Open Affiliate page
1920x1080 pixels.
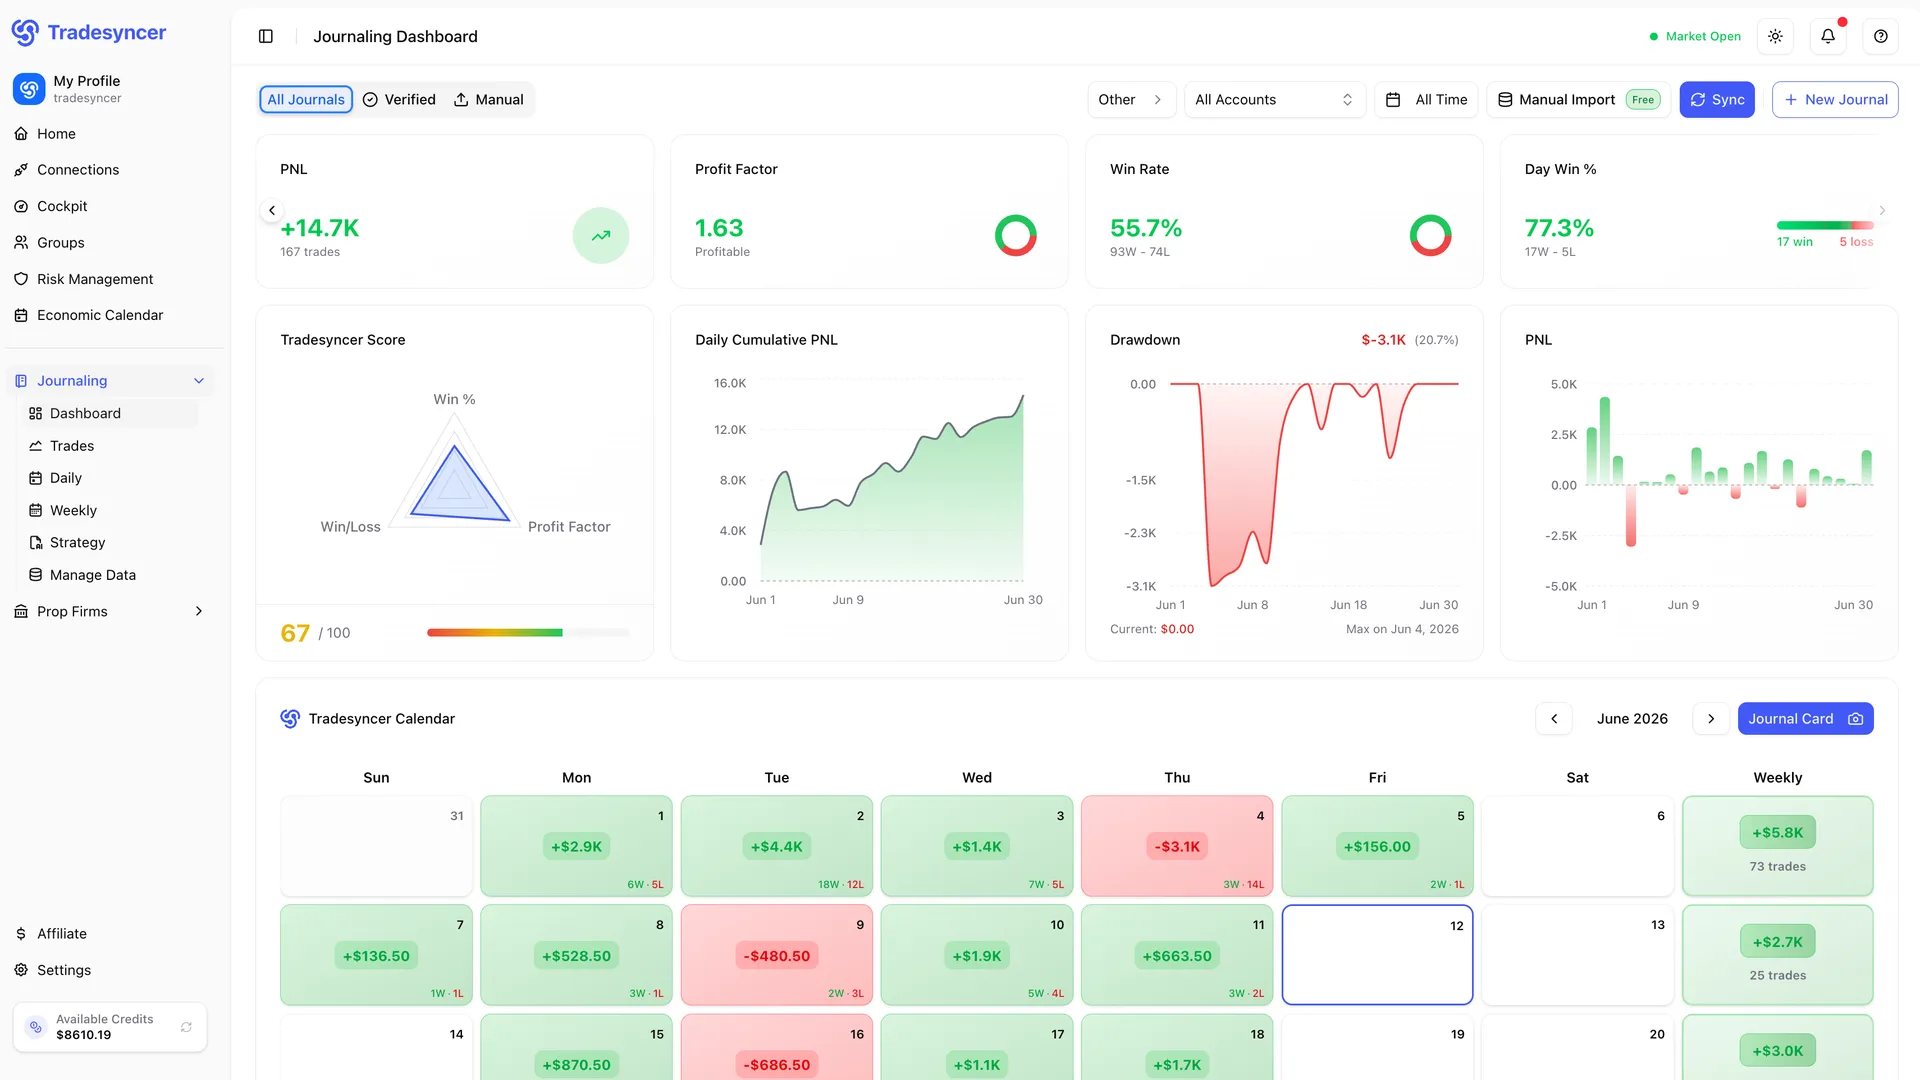pos(62,934)
